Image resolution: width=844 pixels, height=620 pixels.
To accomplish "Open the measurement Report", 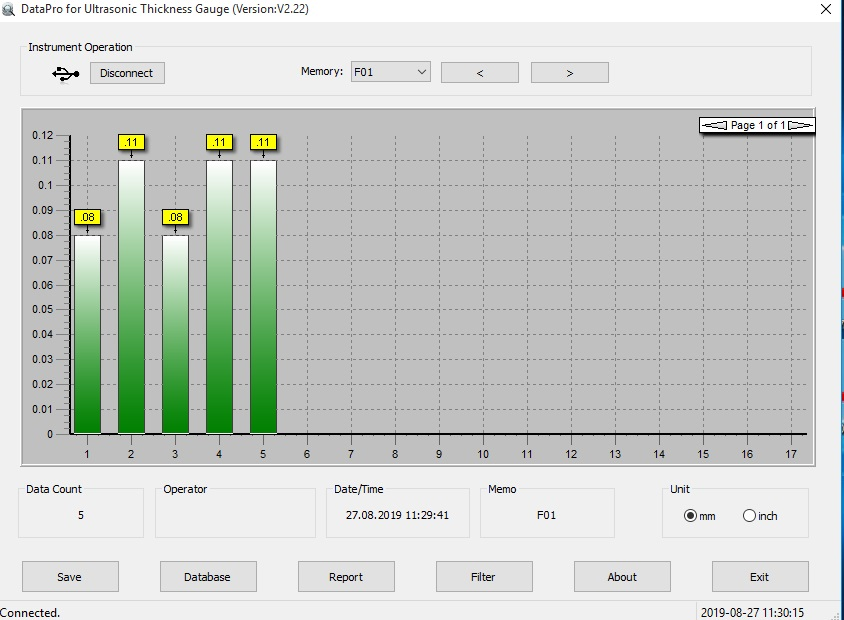I will (x=346, y=576).
